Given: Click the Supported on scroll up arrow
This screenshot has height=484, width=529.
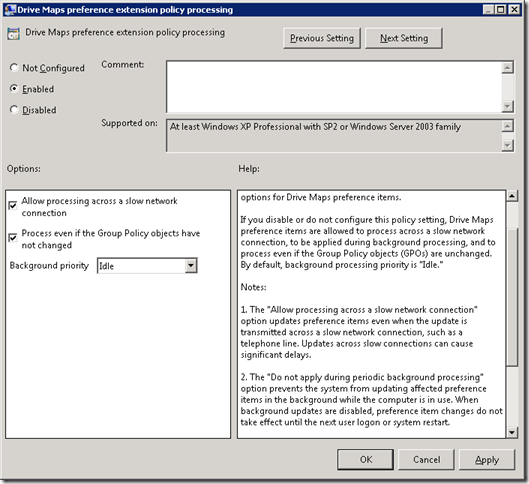Looking at the screenshot, I should pyautogui.click(x=507, y=126).
